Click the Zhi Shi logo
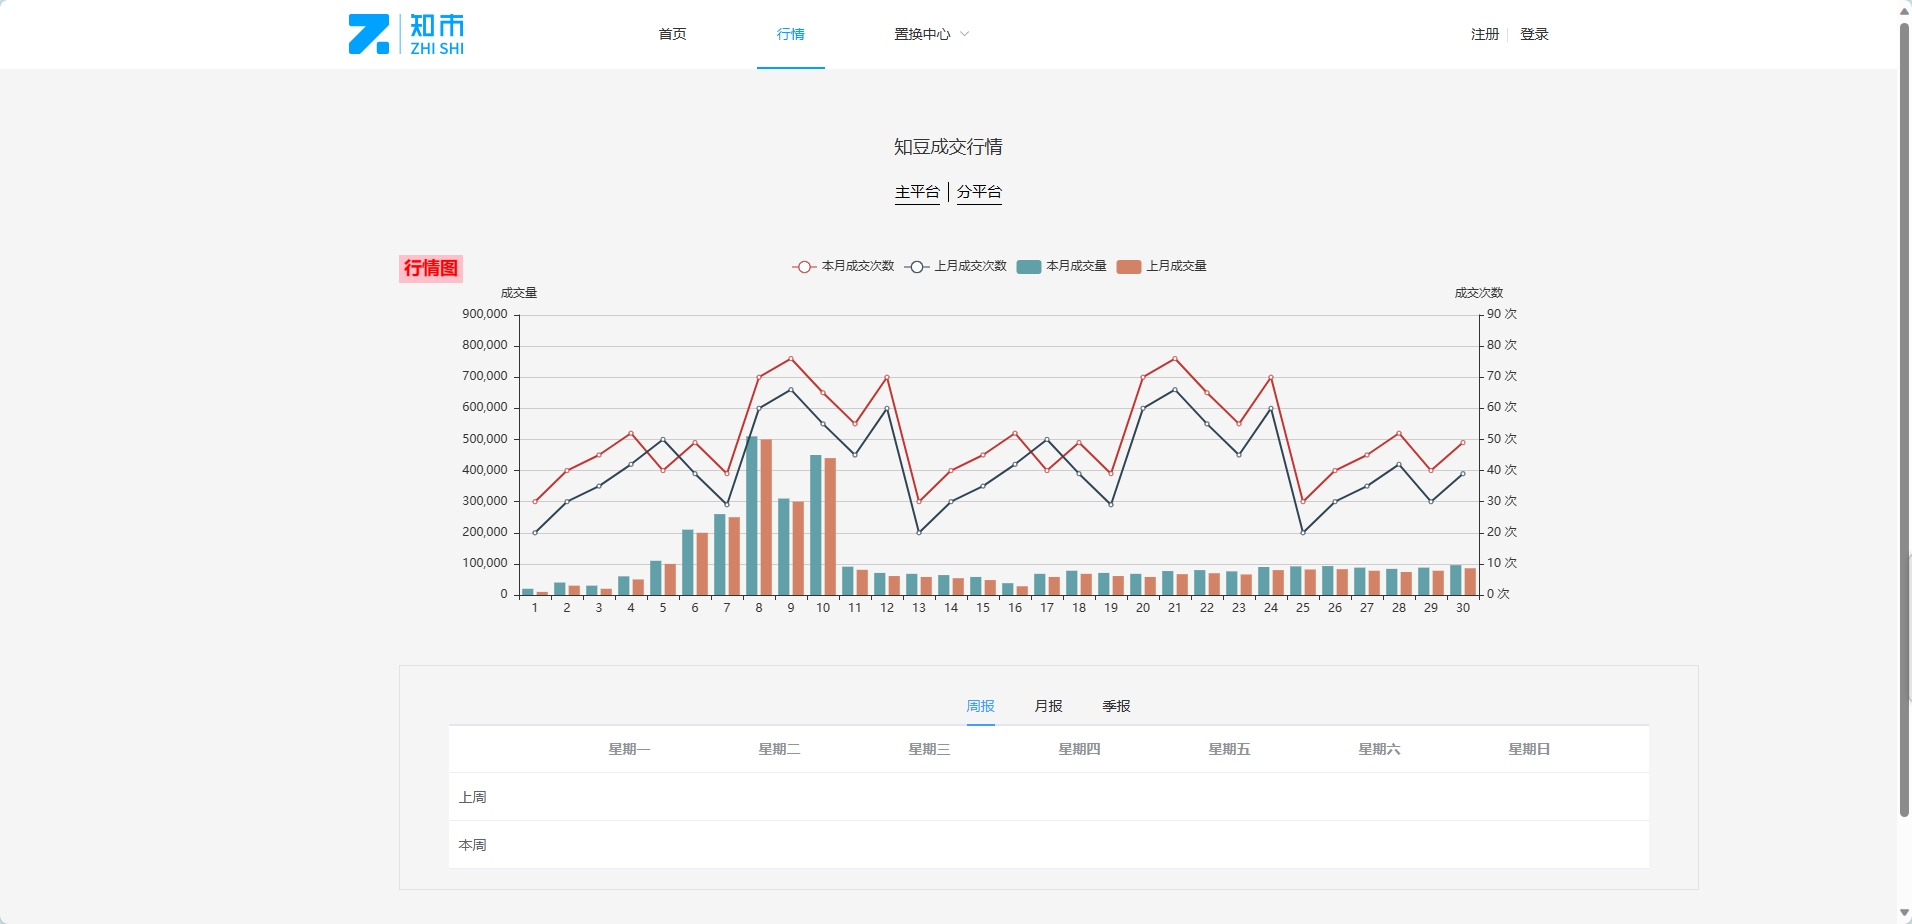The image size is (1912, 924). (x=406, y=34)
